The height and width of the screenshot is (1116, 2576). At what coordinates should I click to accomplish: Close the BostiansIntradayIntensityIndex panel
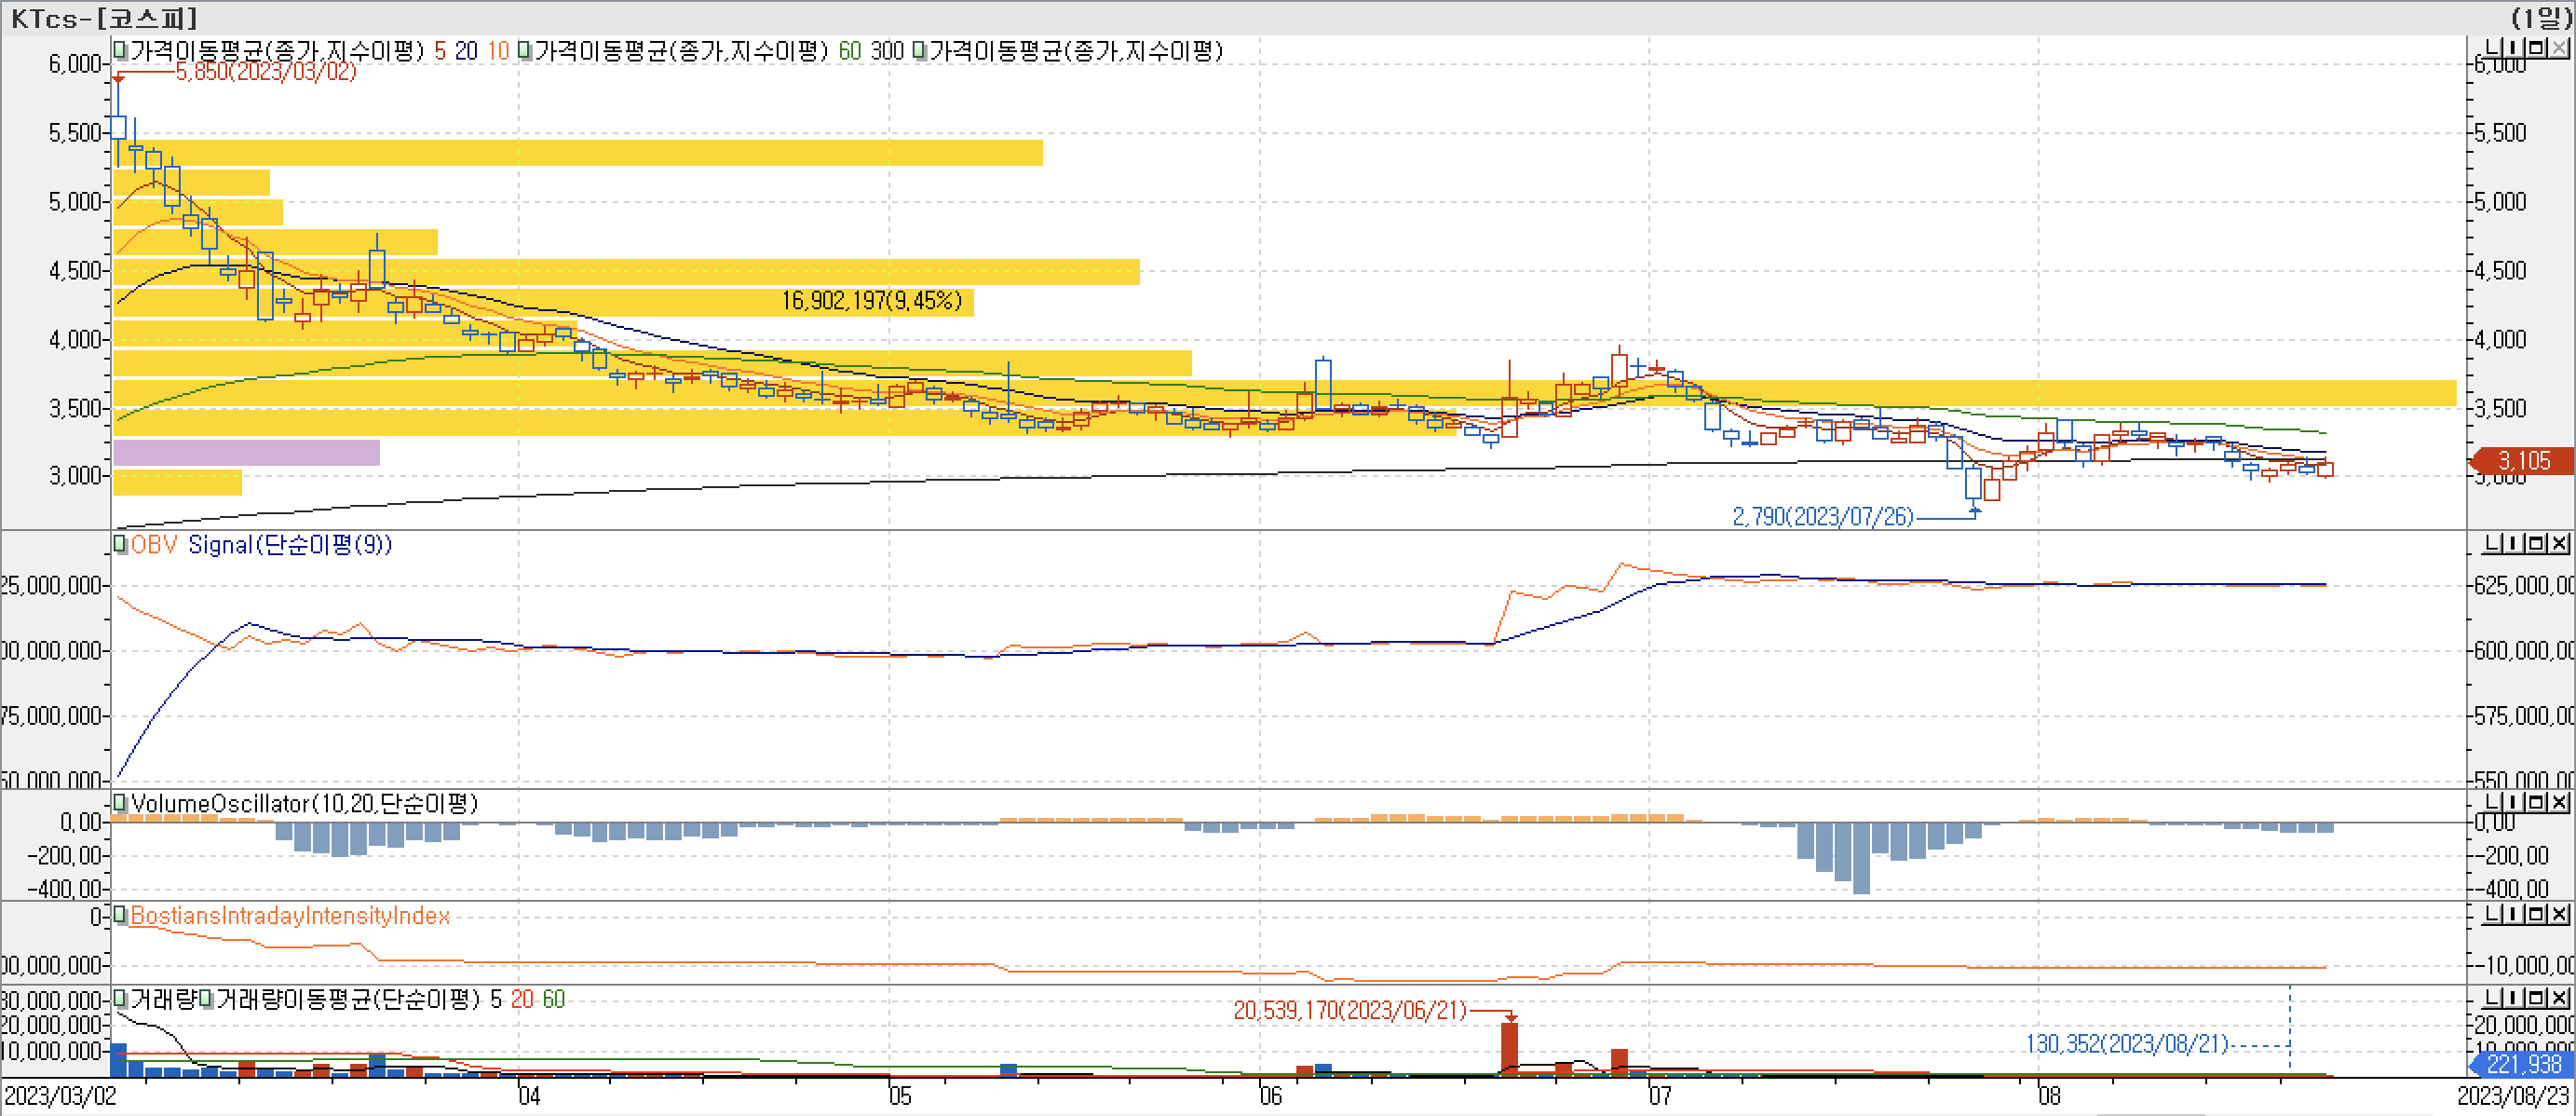point(2559,914)
